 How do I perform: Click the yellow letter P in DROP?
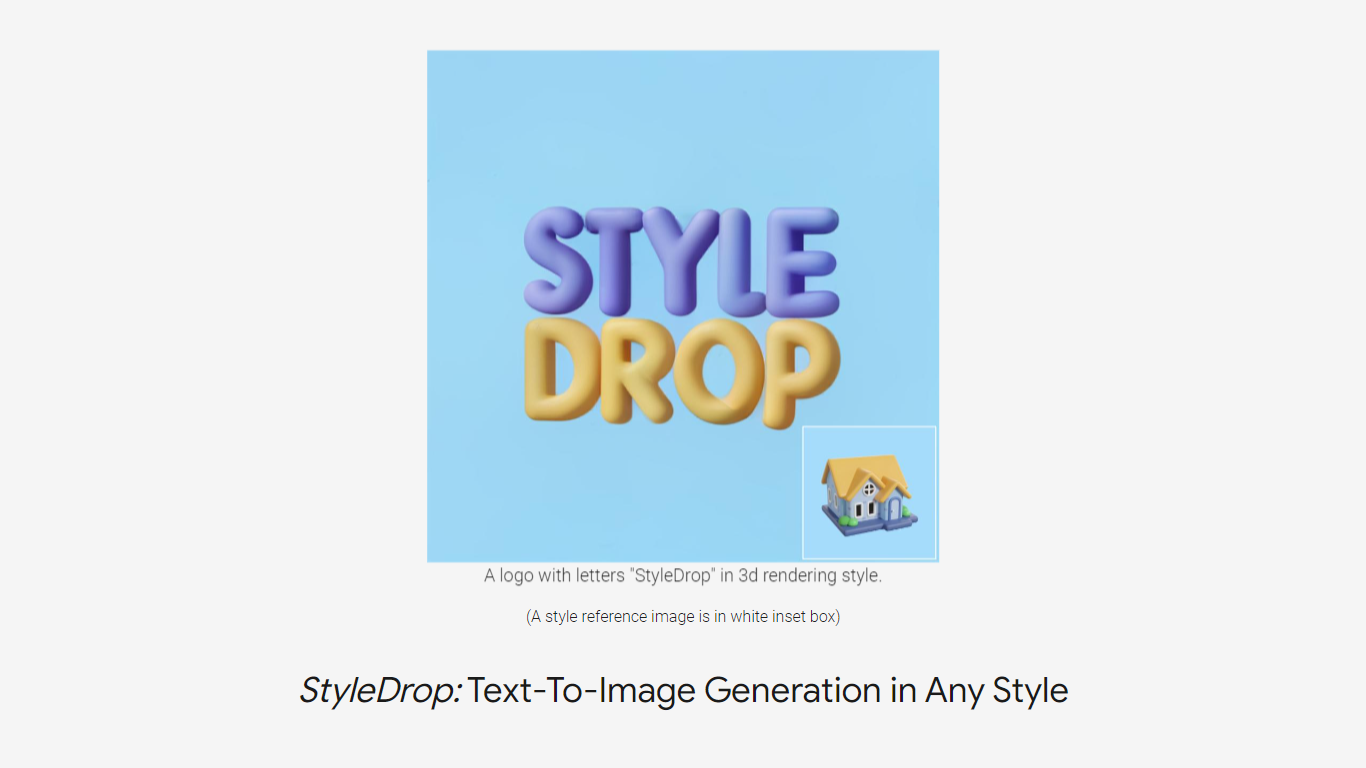click(803, 374)
